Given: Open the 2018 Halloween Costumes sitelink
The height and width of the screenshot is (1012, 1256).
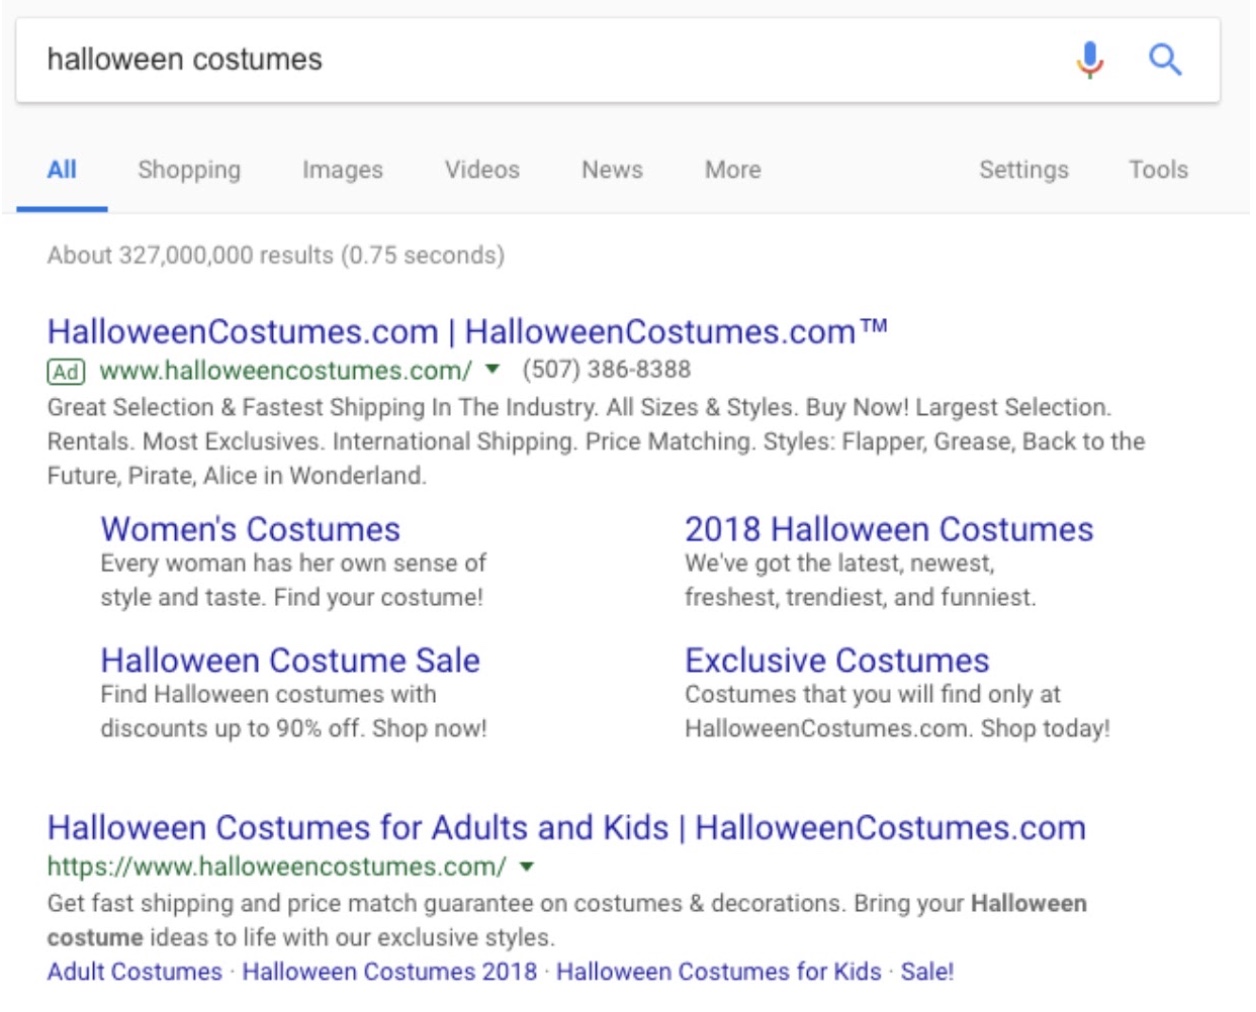Looking at the screenshot, I should 889,529.
